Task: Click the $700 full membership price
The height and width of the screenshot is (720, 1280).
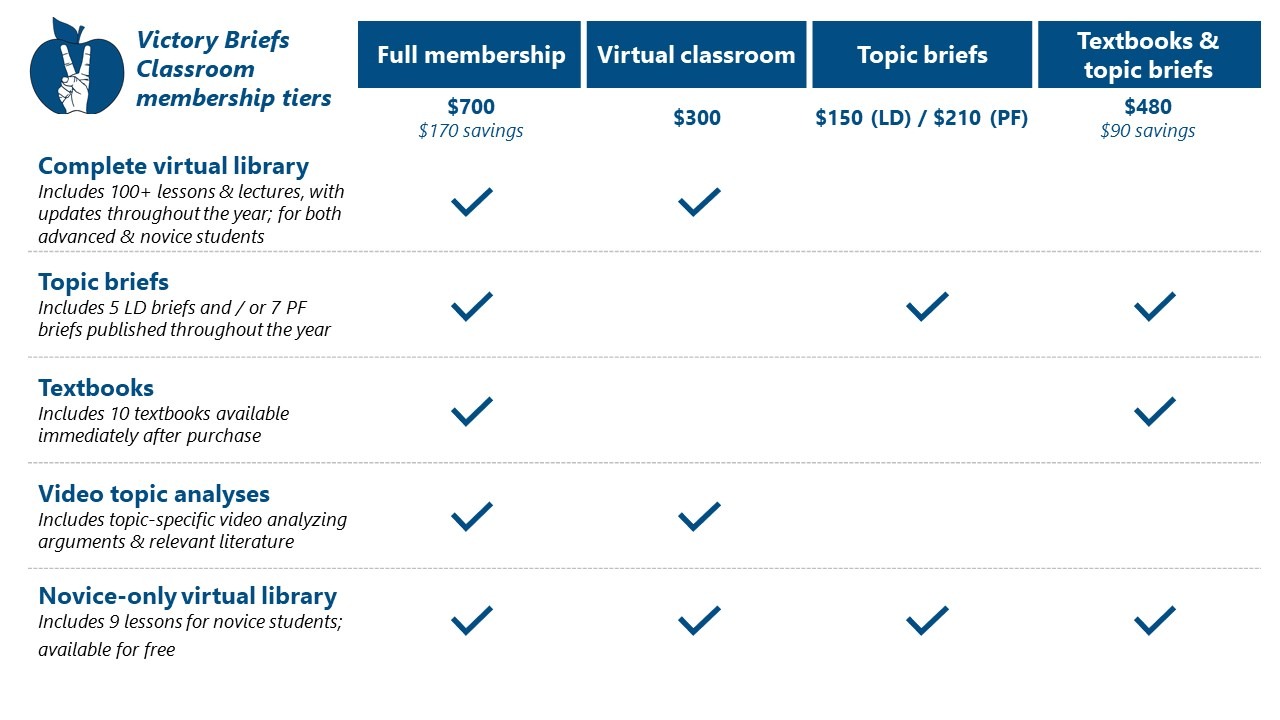Action: coord(471,107)
